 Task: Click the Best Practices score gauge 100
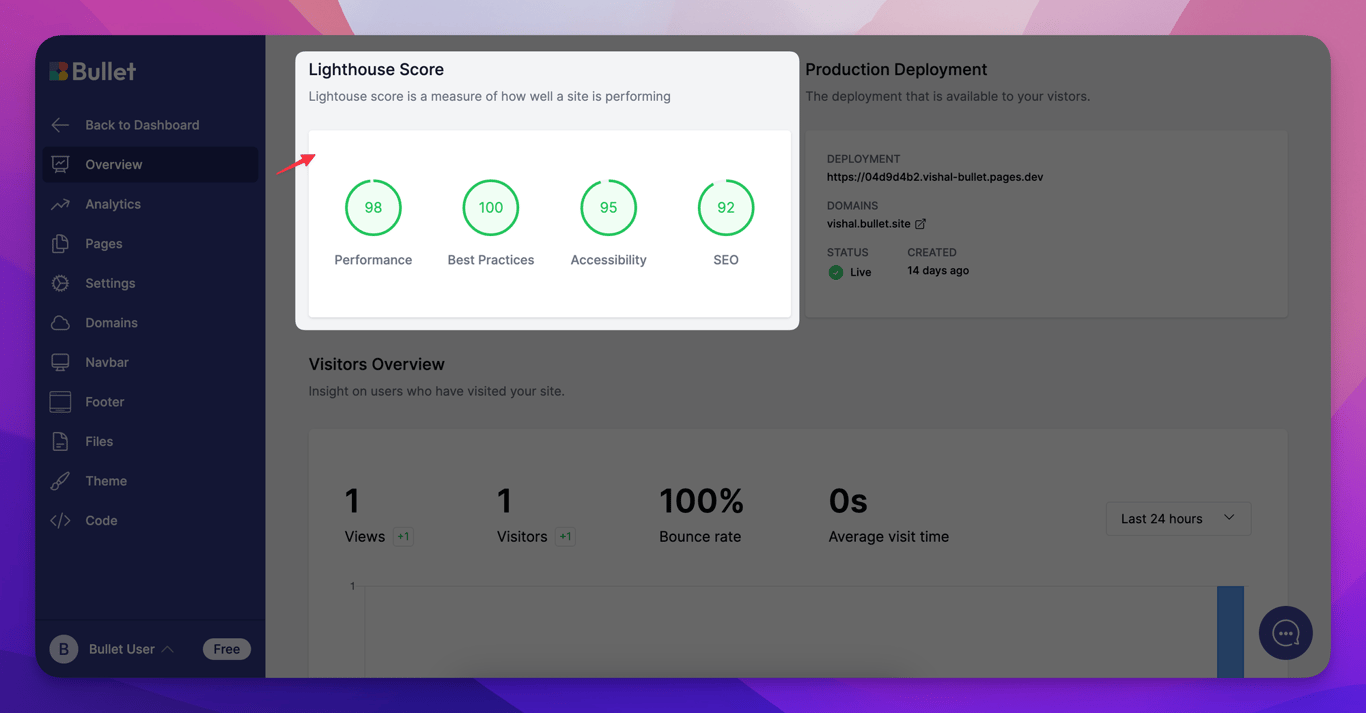(491, 208)
